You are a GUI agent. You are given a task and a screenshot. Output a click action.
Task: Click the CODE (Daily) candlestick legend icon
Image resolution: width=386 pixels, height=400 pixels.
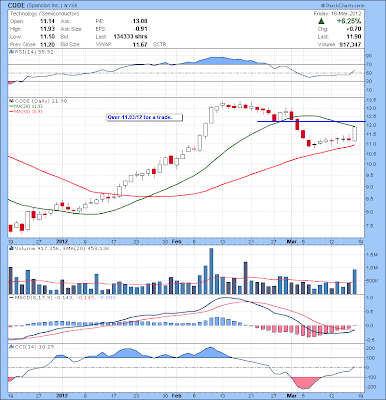[x=11, y=101]
